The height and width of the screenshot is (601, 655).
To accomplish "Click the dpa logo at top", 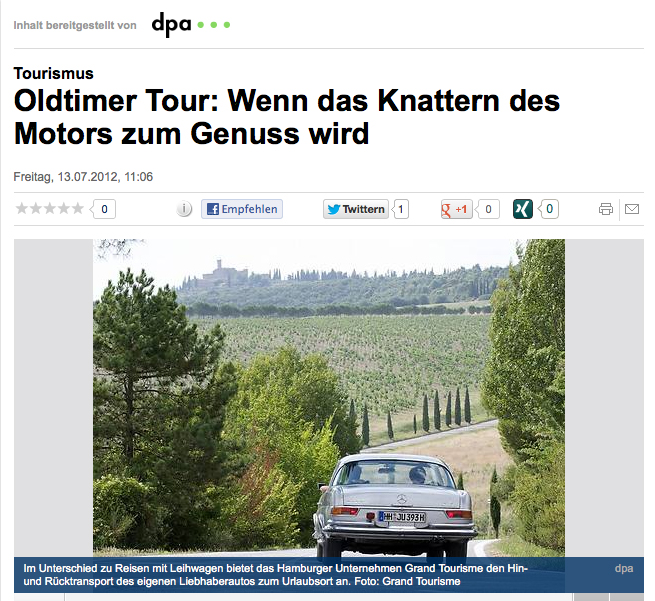I will [190, 25].
